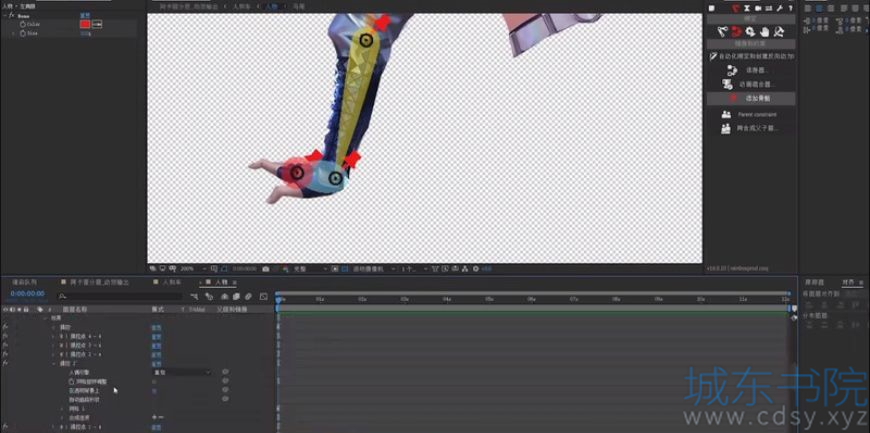This screenshot has width=870, height=433.
Task: Open the puppet engine dropdown
Action: [x=182, y=372]
